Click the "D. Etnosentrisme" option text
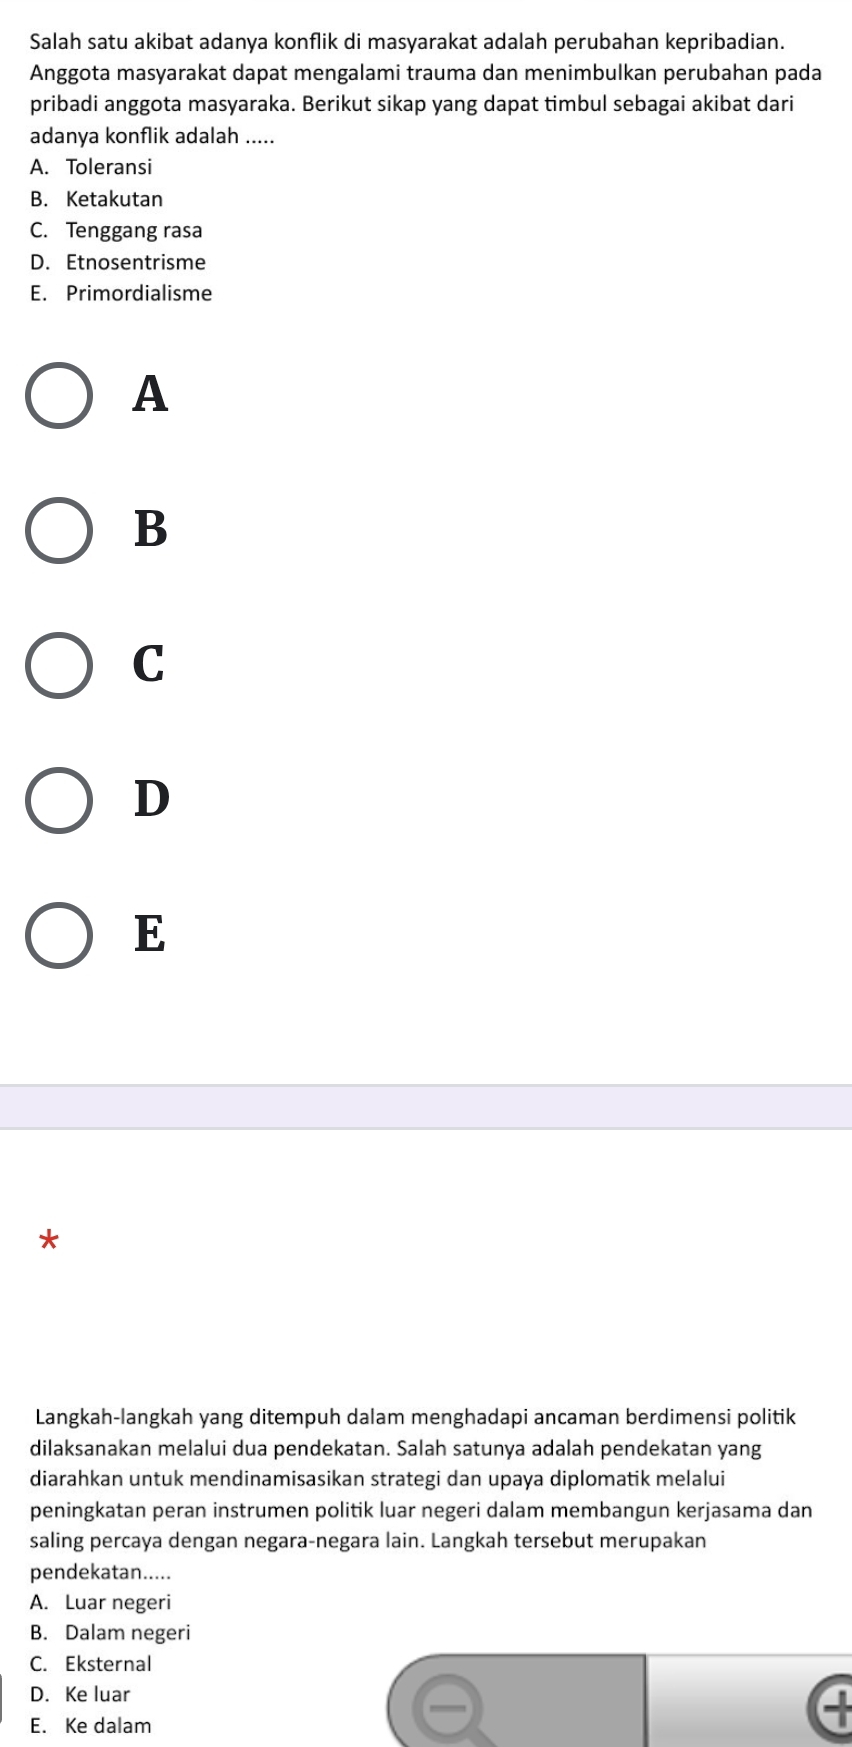Image resolution: width=852 pixels, height=1747 pixels. click(x=118, y=262)
